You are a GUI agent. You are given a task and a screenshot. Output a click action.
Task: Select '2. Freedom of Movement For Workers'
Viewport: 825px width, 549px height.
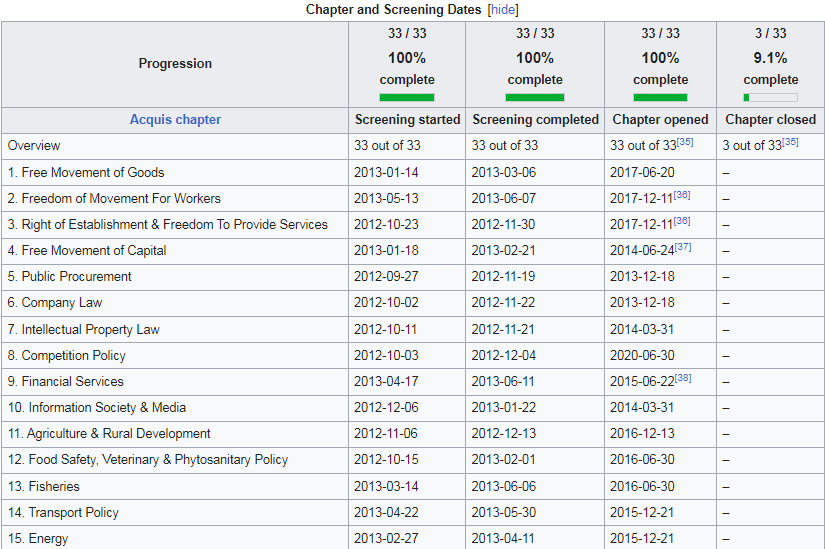tap(114, 198)
